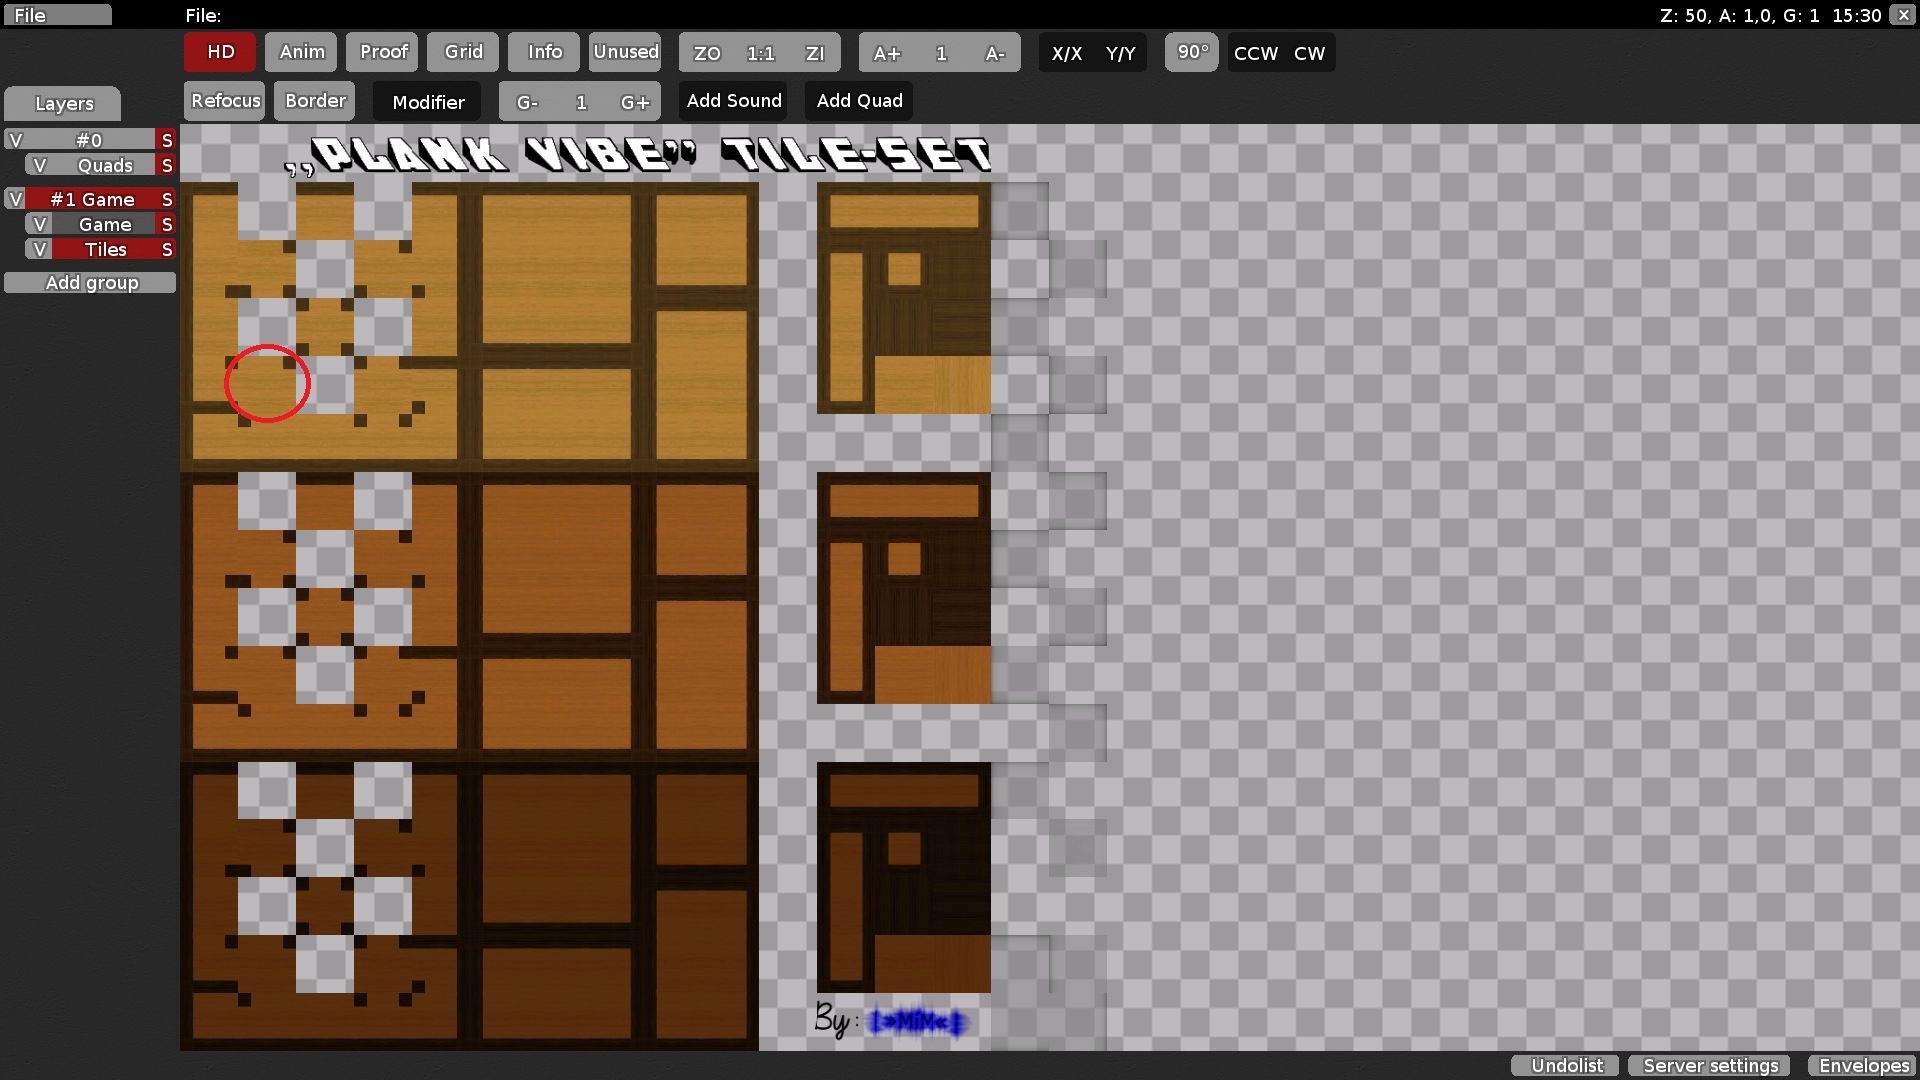The image size is (1920, 1080).
Task: Toggle visibility of the Quads layer
Action: tap(40, 164)
